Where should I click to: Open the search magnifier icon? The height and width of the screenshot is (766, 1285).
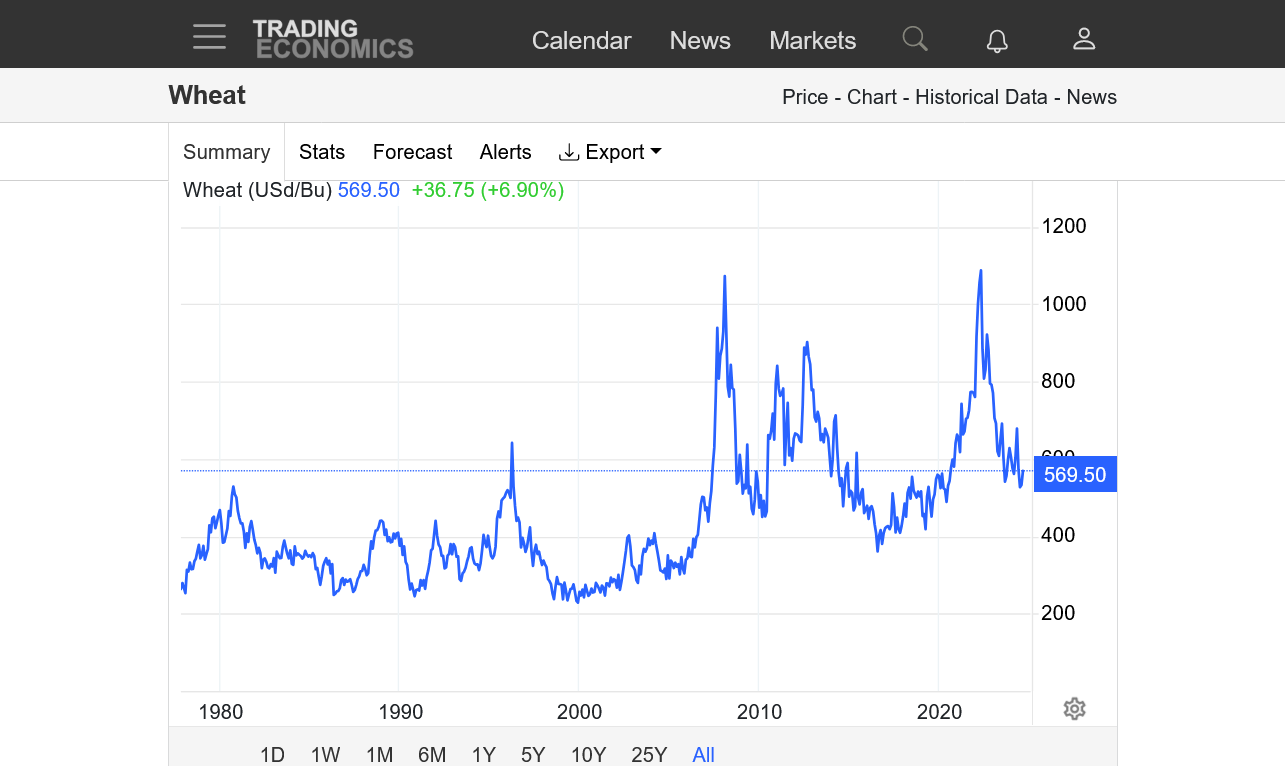pos(914,39)
